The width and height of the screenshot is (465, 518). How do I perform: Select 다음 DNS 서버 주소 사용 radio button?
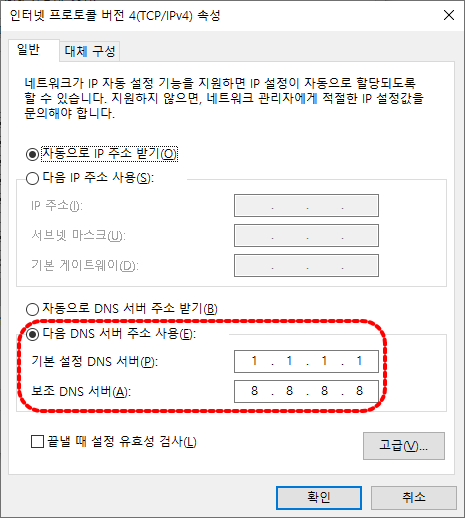32,334
